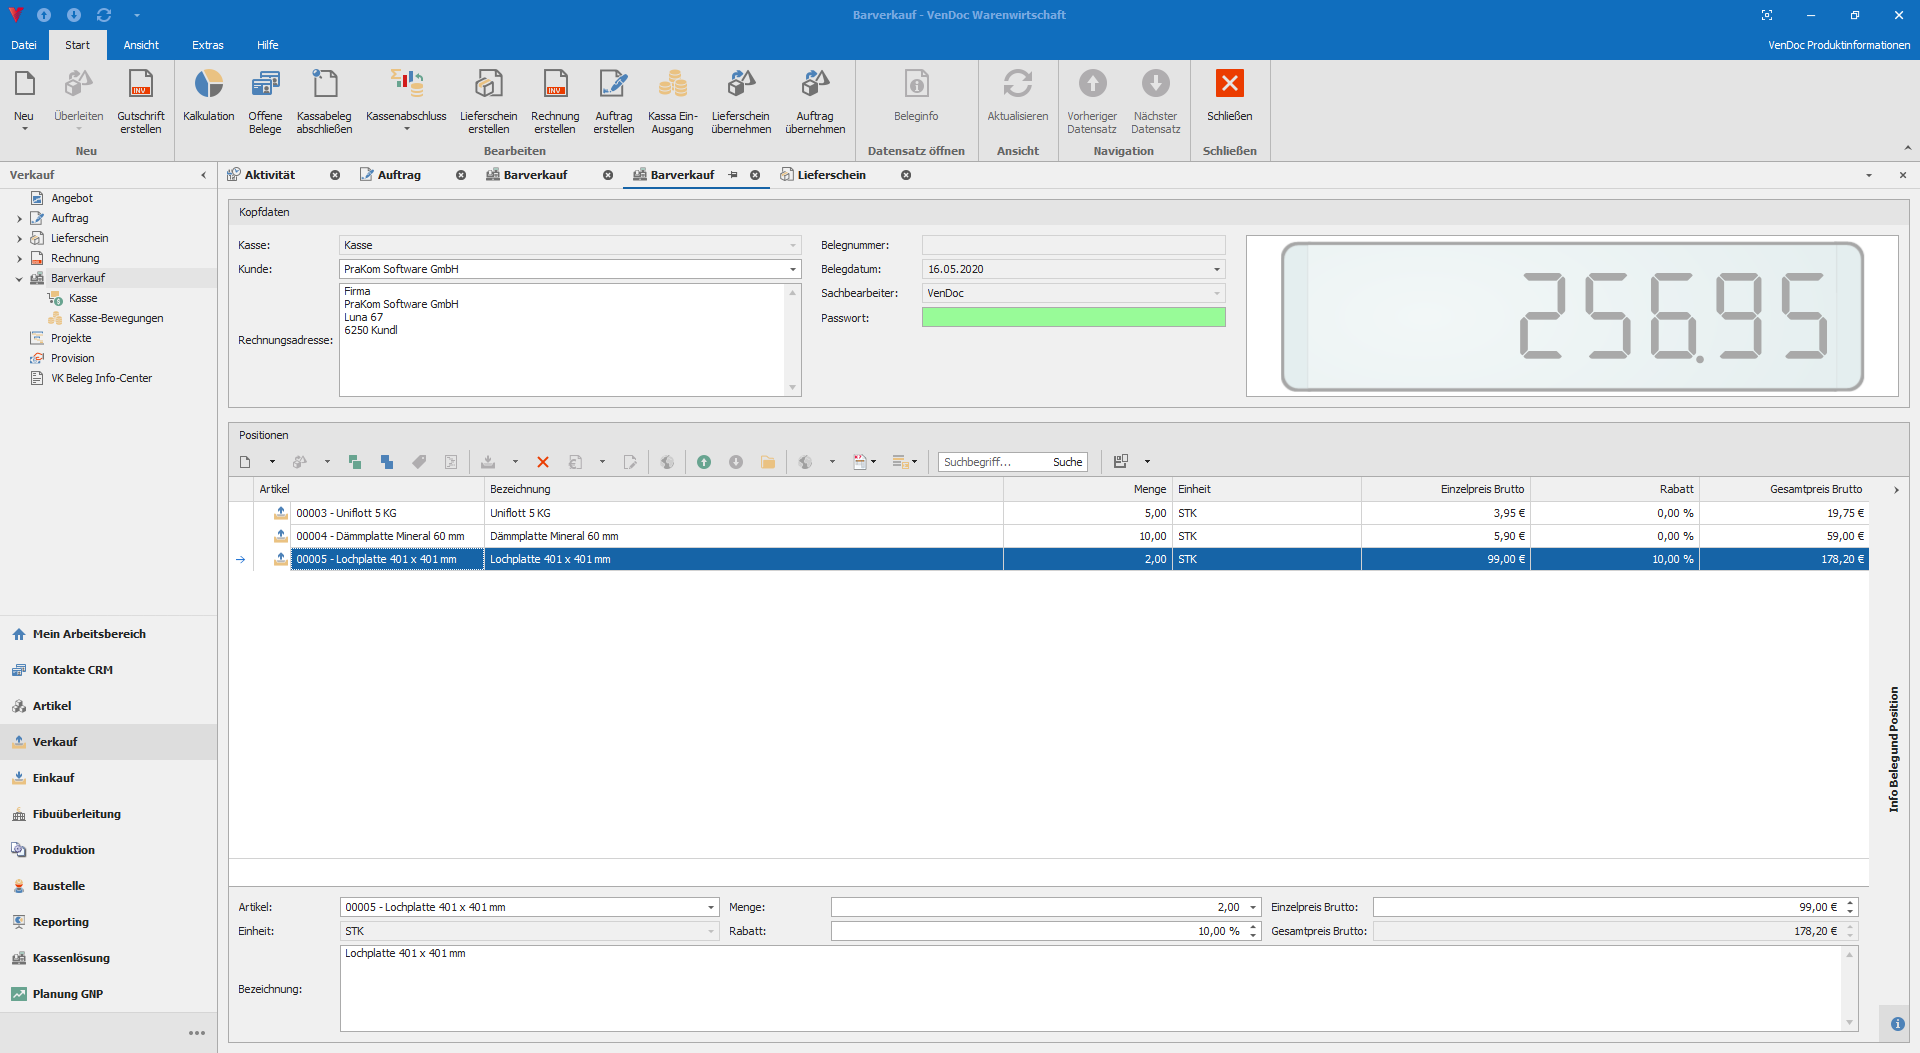
Task: Collapse the Verkauf navigation panel
Action: pos(204,175)
